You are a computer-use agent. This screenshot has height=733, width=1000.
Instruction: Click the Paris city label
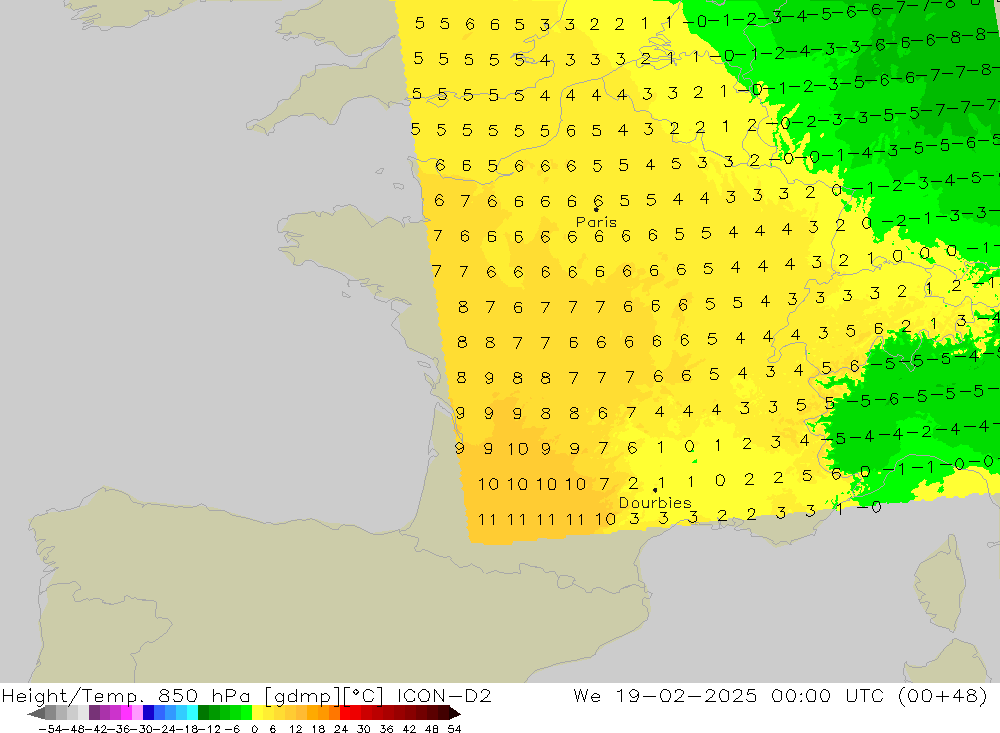[596, 222]
